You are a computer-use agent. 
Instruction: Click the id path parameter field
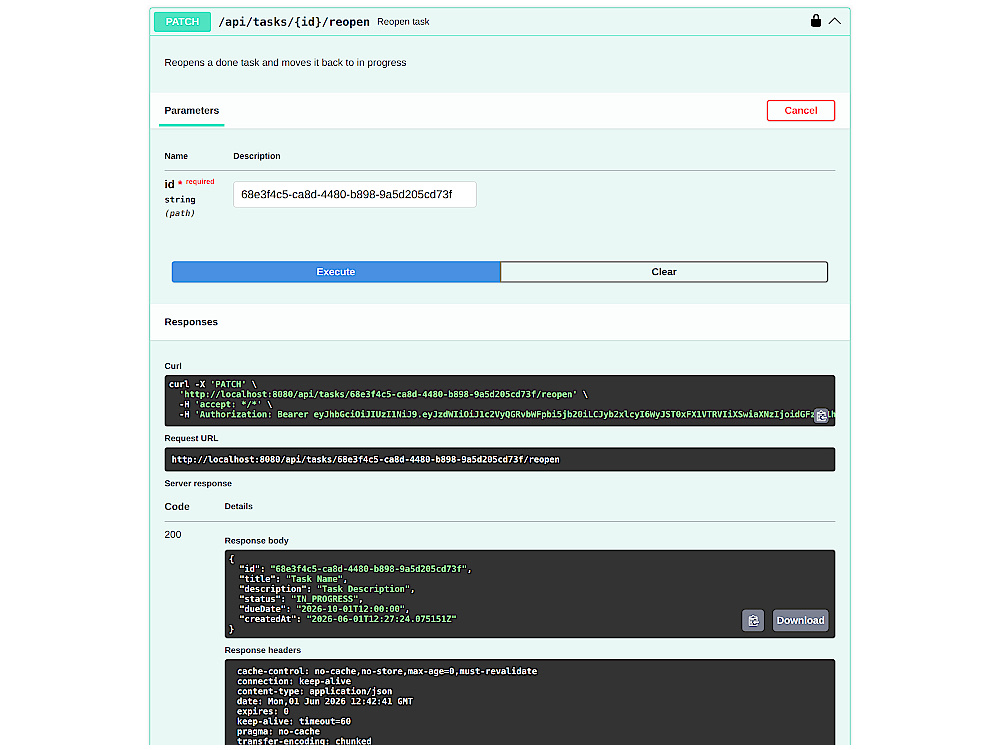(x=355, y=195)
